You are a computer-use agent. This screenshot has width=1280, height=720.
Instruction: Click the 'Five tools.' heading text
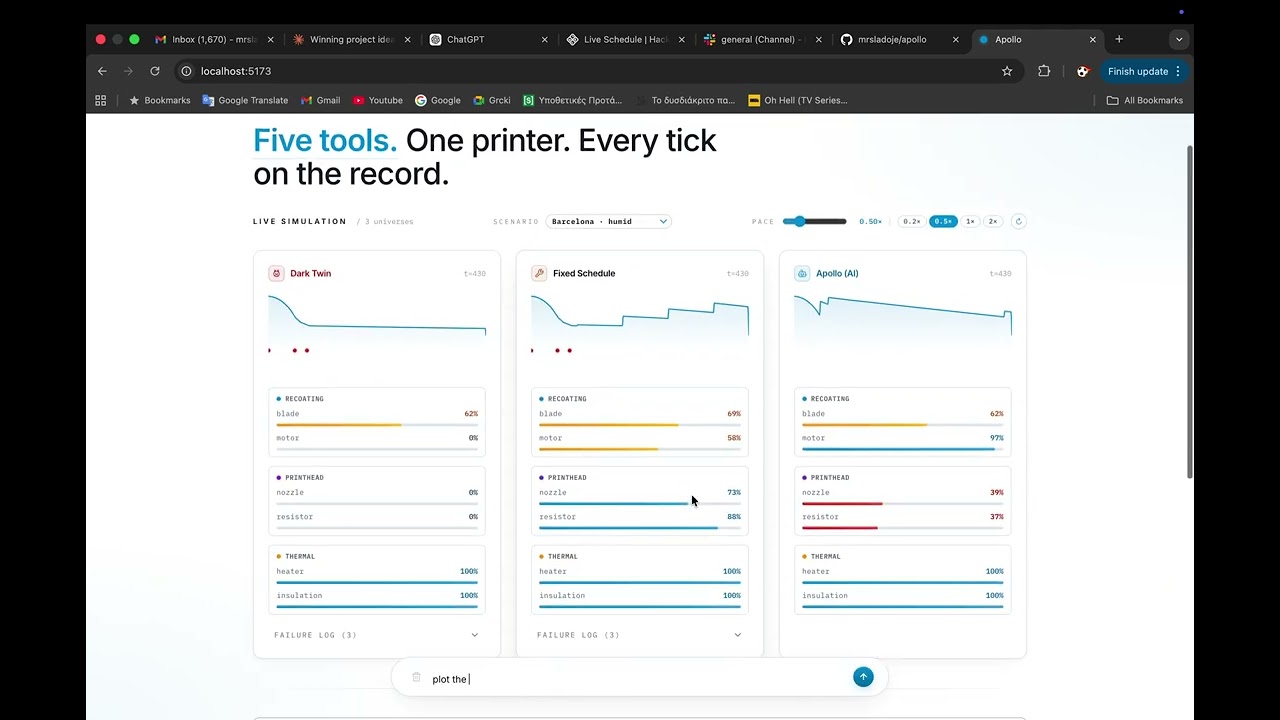point(325,141)
